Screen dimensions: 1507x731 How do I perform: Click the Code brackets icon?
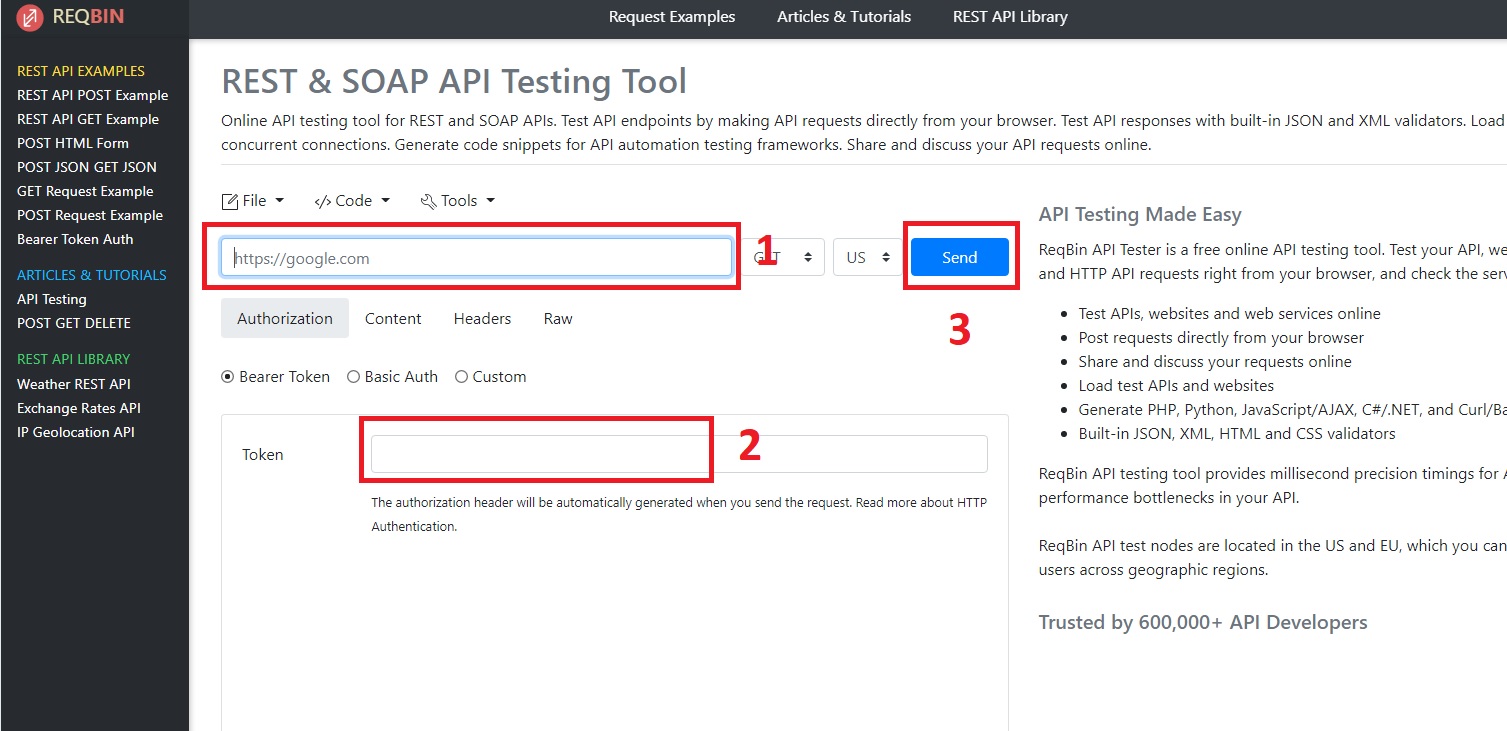click(322, 201)
